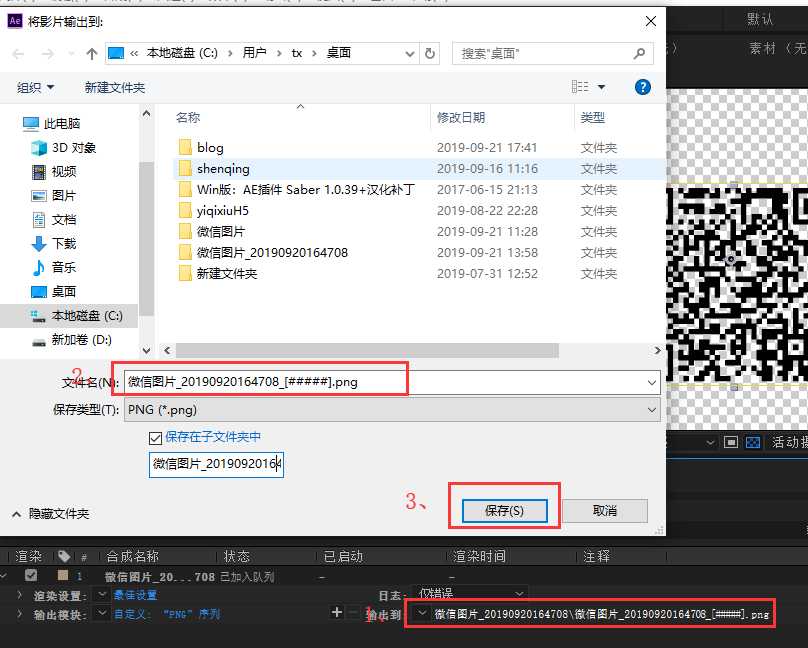Click the subfolder name input field

coord(216,464)
